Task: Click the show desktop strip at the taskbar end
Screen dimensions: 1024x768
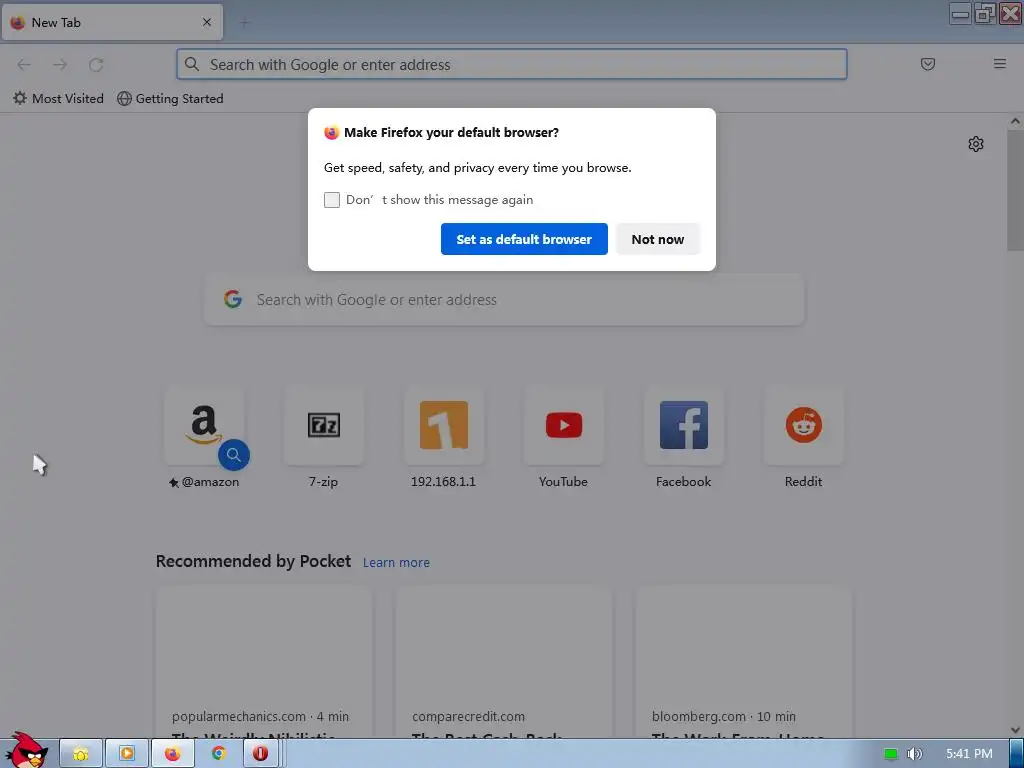Action: [x=1017, y=754]
